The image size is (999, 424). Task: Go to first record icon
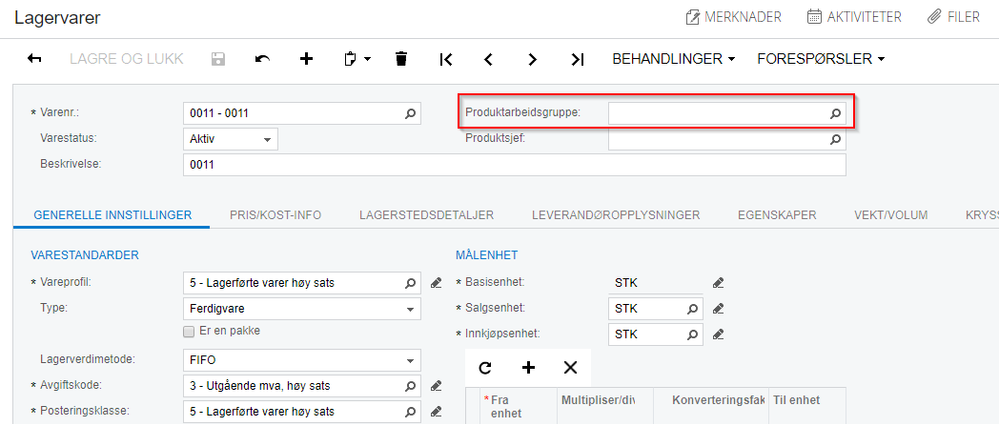(446, 59)
